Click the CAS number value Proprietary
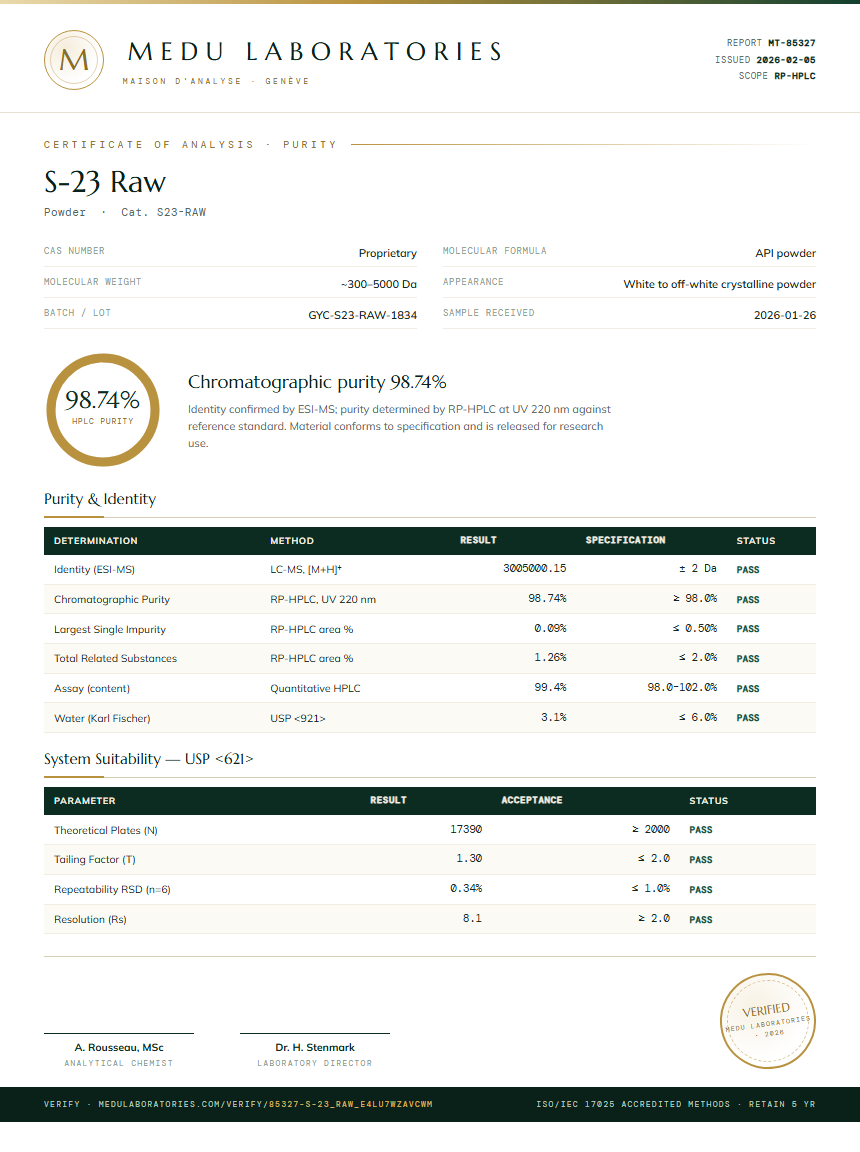Screen dimensions: 860x1152 [x=388, y=253]
